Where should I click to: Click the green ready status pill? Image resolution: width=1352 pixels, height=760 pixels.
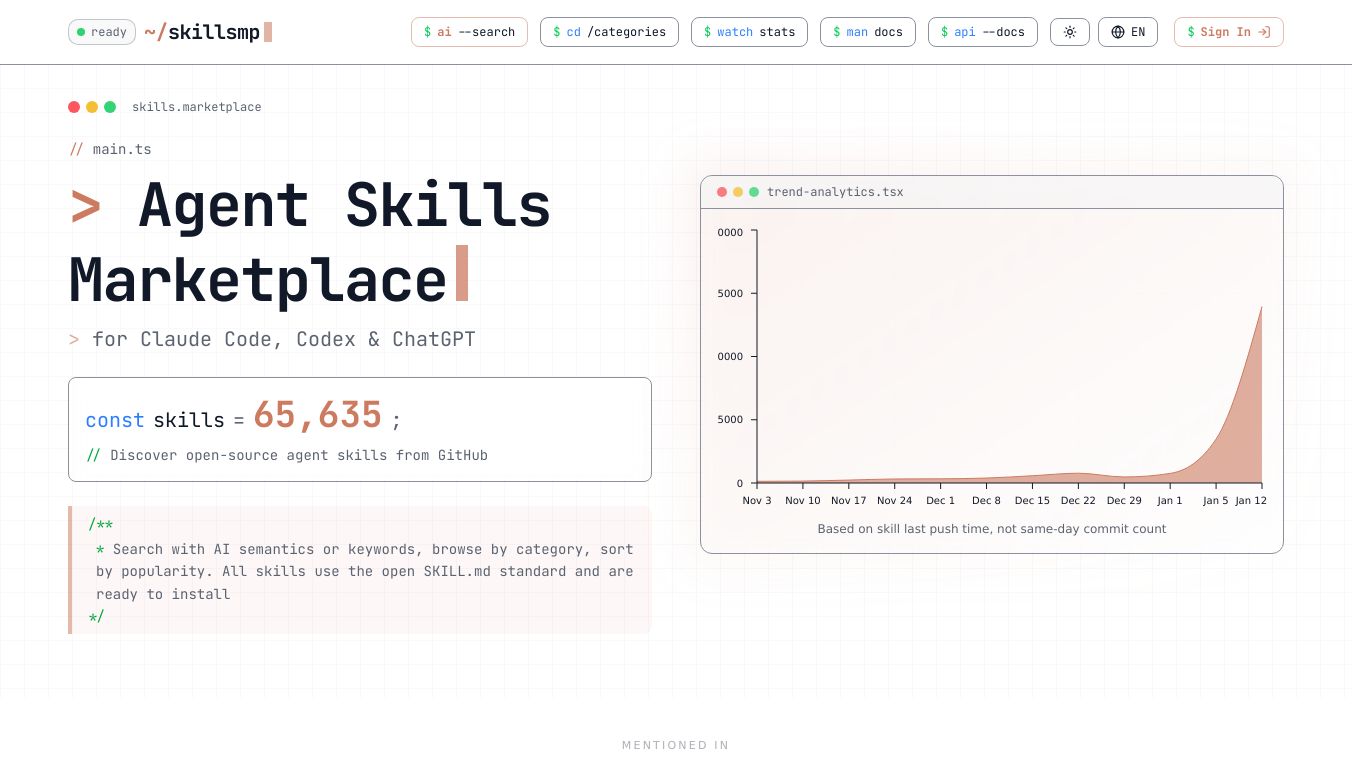[101, 32]
